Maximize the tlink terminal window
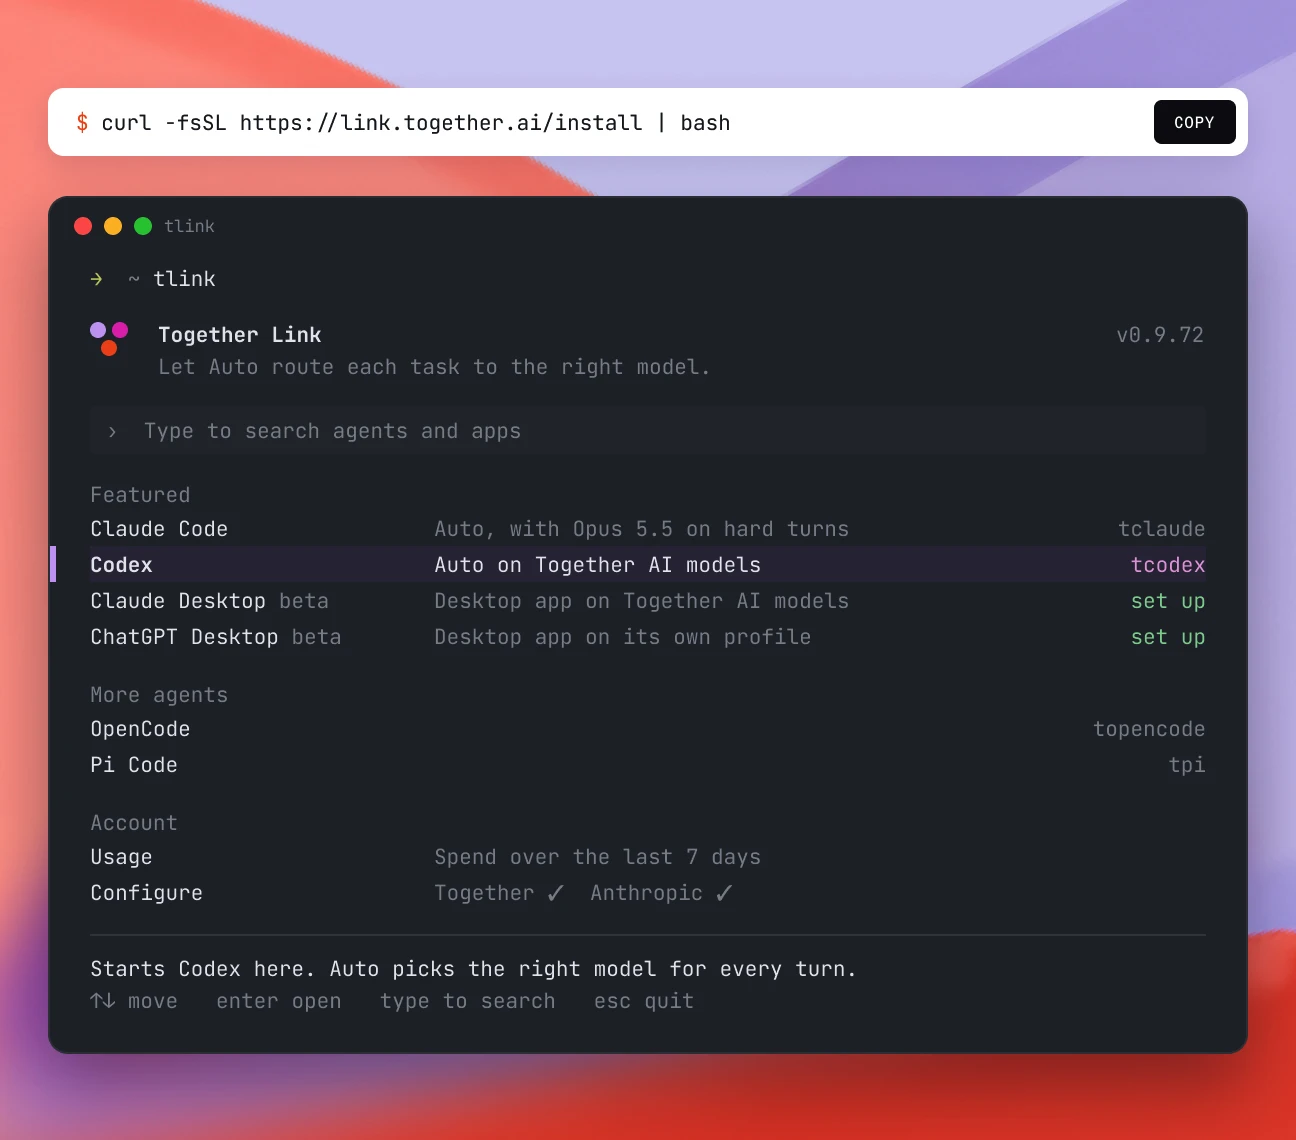 (143, 226)
